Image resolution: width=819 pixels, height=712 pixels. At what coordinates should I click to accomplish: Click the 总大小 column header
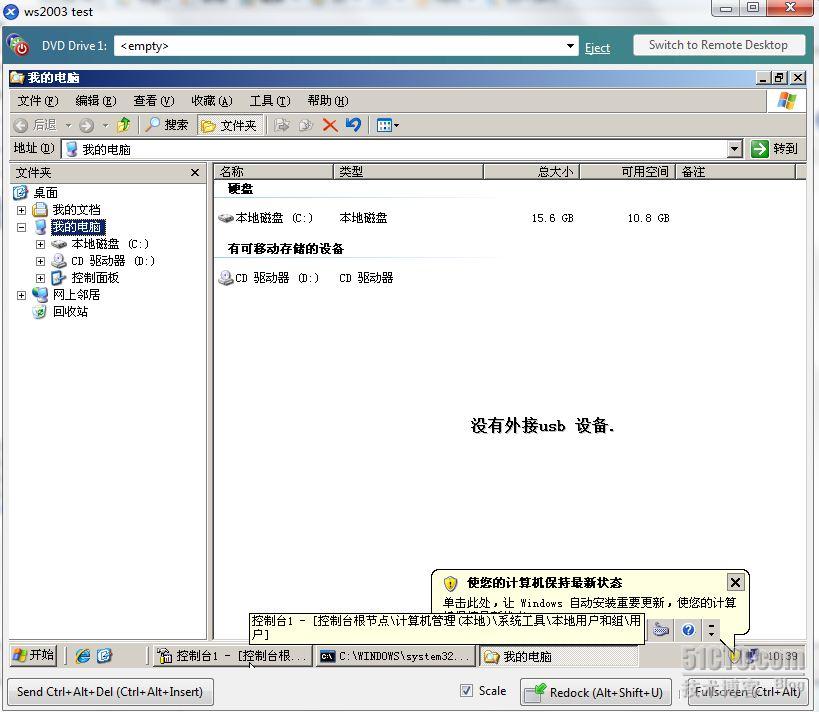coord(532,172)
